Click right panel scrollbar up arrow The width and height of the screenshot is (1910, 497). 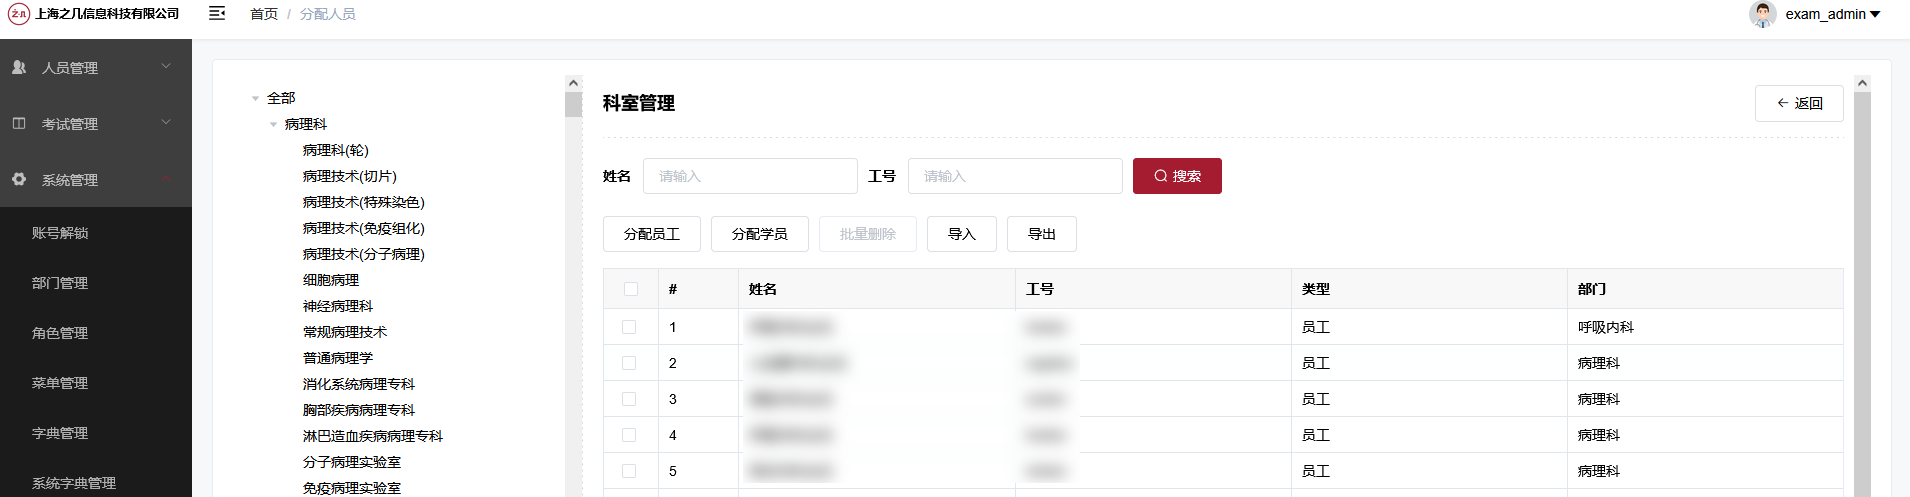[1862, 83]
